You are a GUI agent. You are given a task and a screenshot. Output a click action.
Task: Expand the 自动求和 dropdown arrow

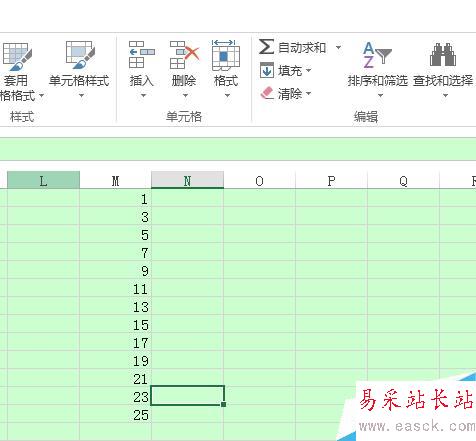[338, 47]
